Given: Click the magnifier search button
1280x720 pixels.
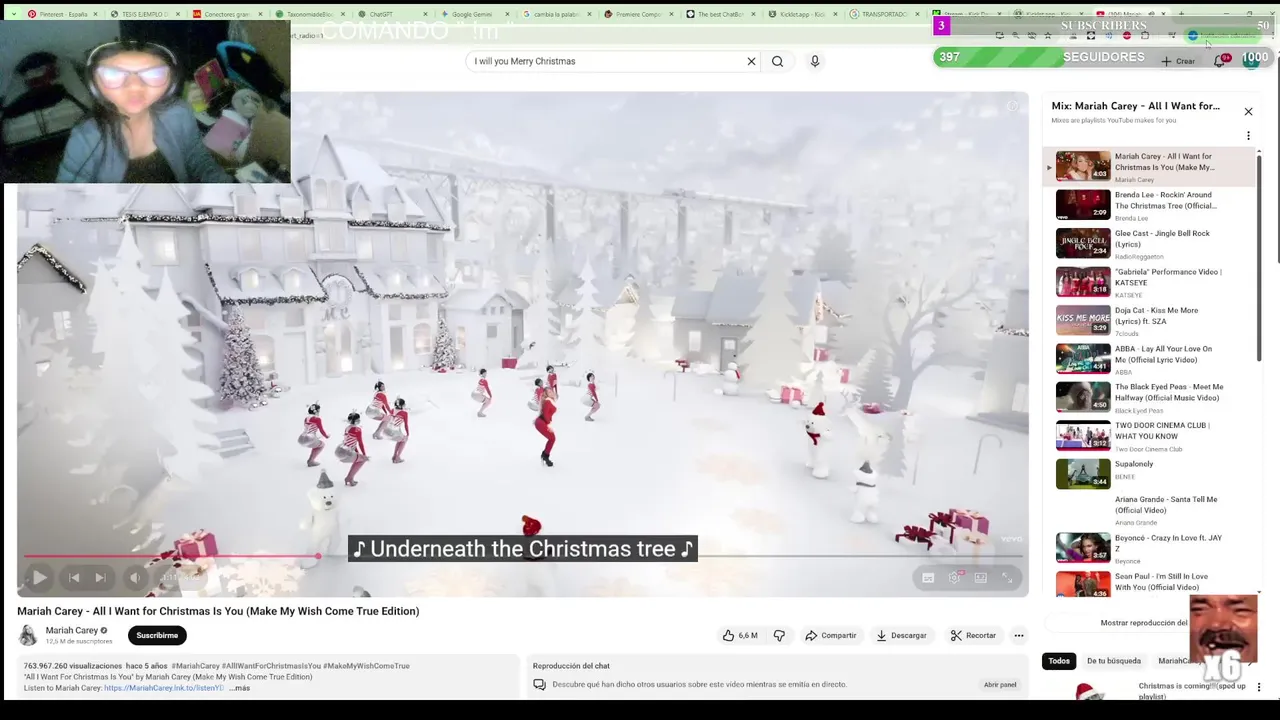Looking at the screenshot, I should pos(777,61).
